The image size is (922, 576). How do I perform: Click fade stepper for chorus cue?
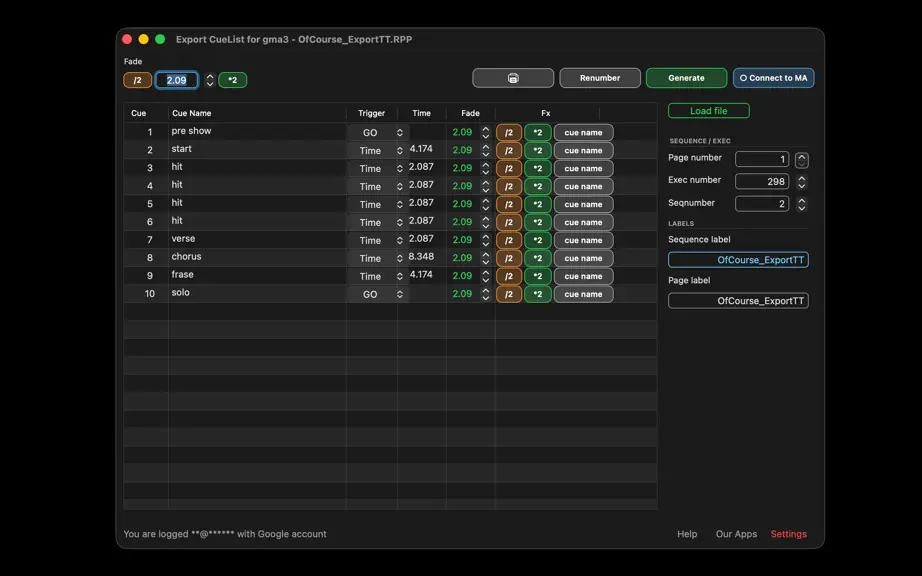click(x=486, y=258)
